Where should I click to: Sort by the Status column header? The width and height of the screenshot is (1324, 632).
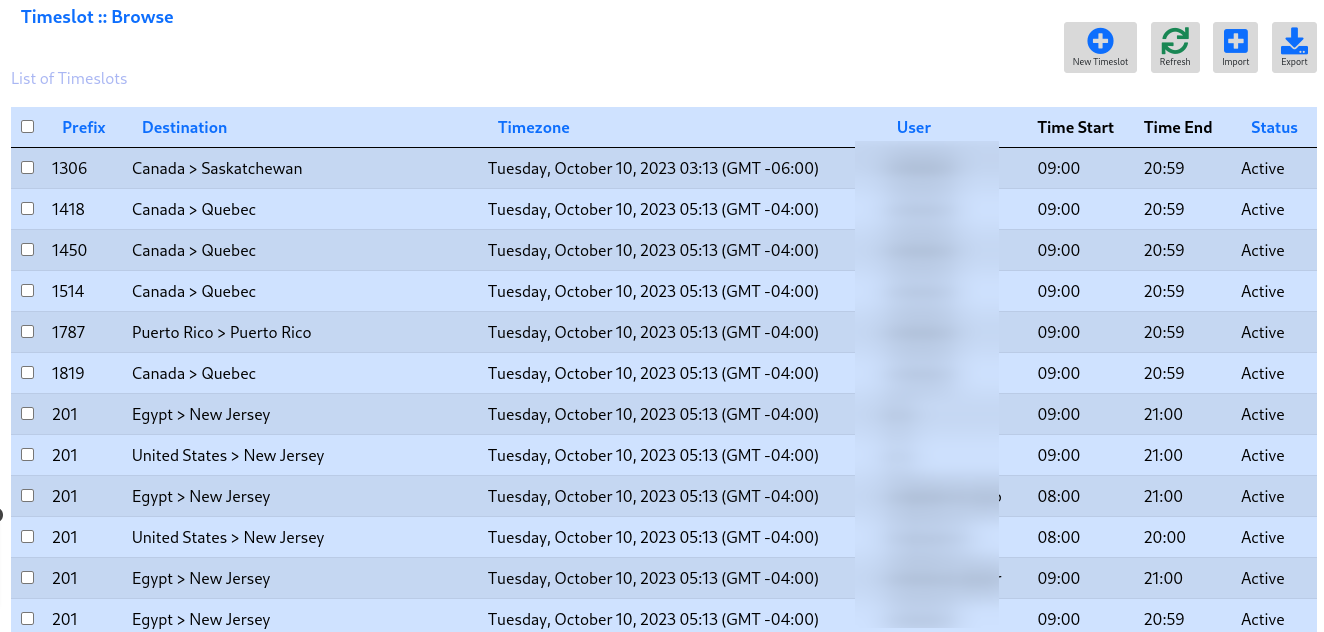pos(1274,127)
